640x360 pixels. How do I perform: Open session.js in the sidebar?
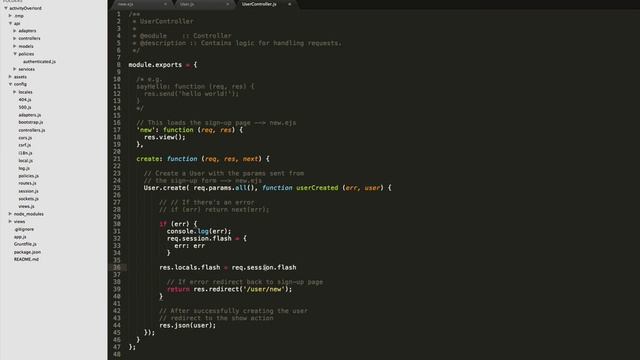click(x=28, y=191)
